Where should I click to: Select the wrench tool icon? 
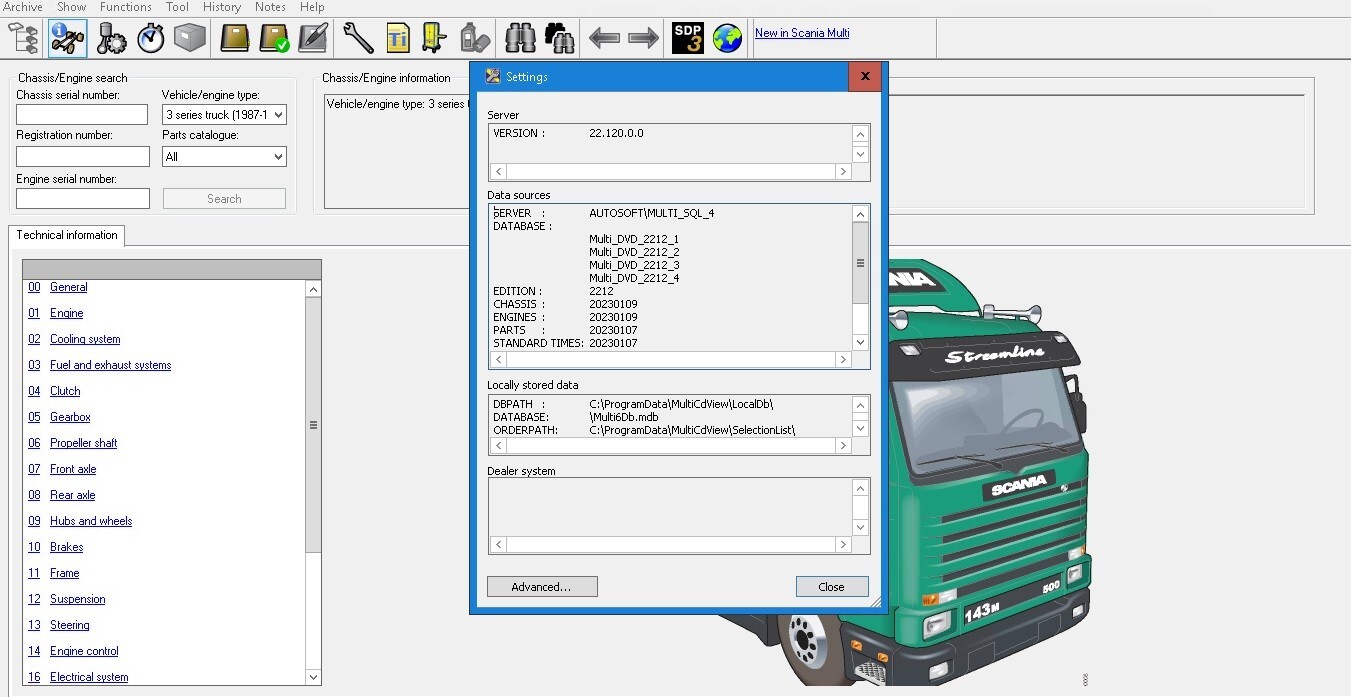click(x=358, y=38)
